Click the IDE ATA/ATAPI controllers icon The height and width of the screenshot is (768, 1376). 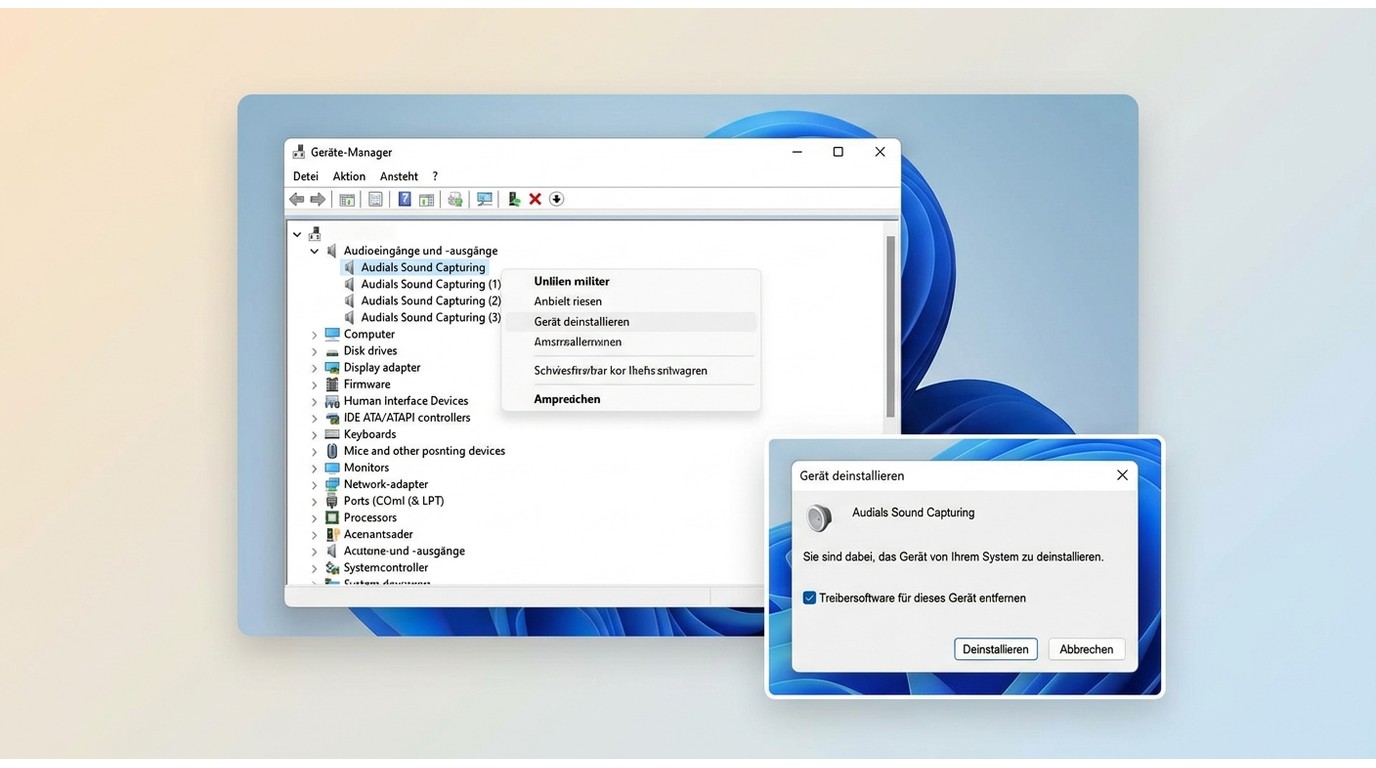[332, 417]
